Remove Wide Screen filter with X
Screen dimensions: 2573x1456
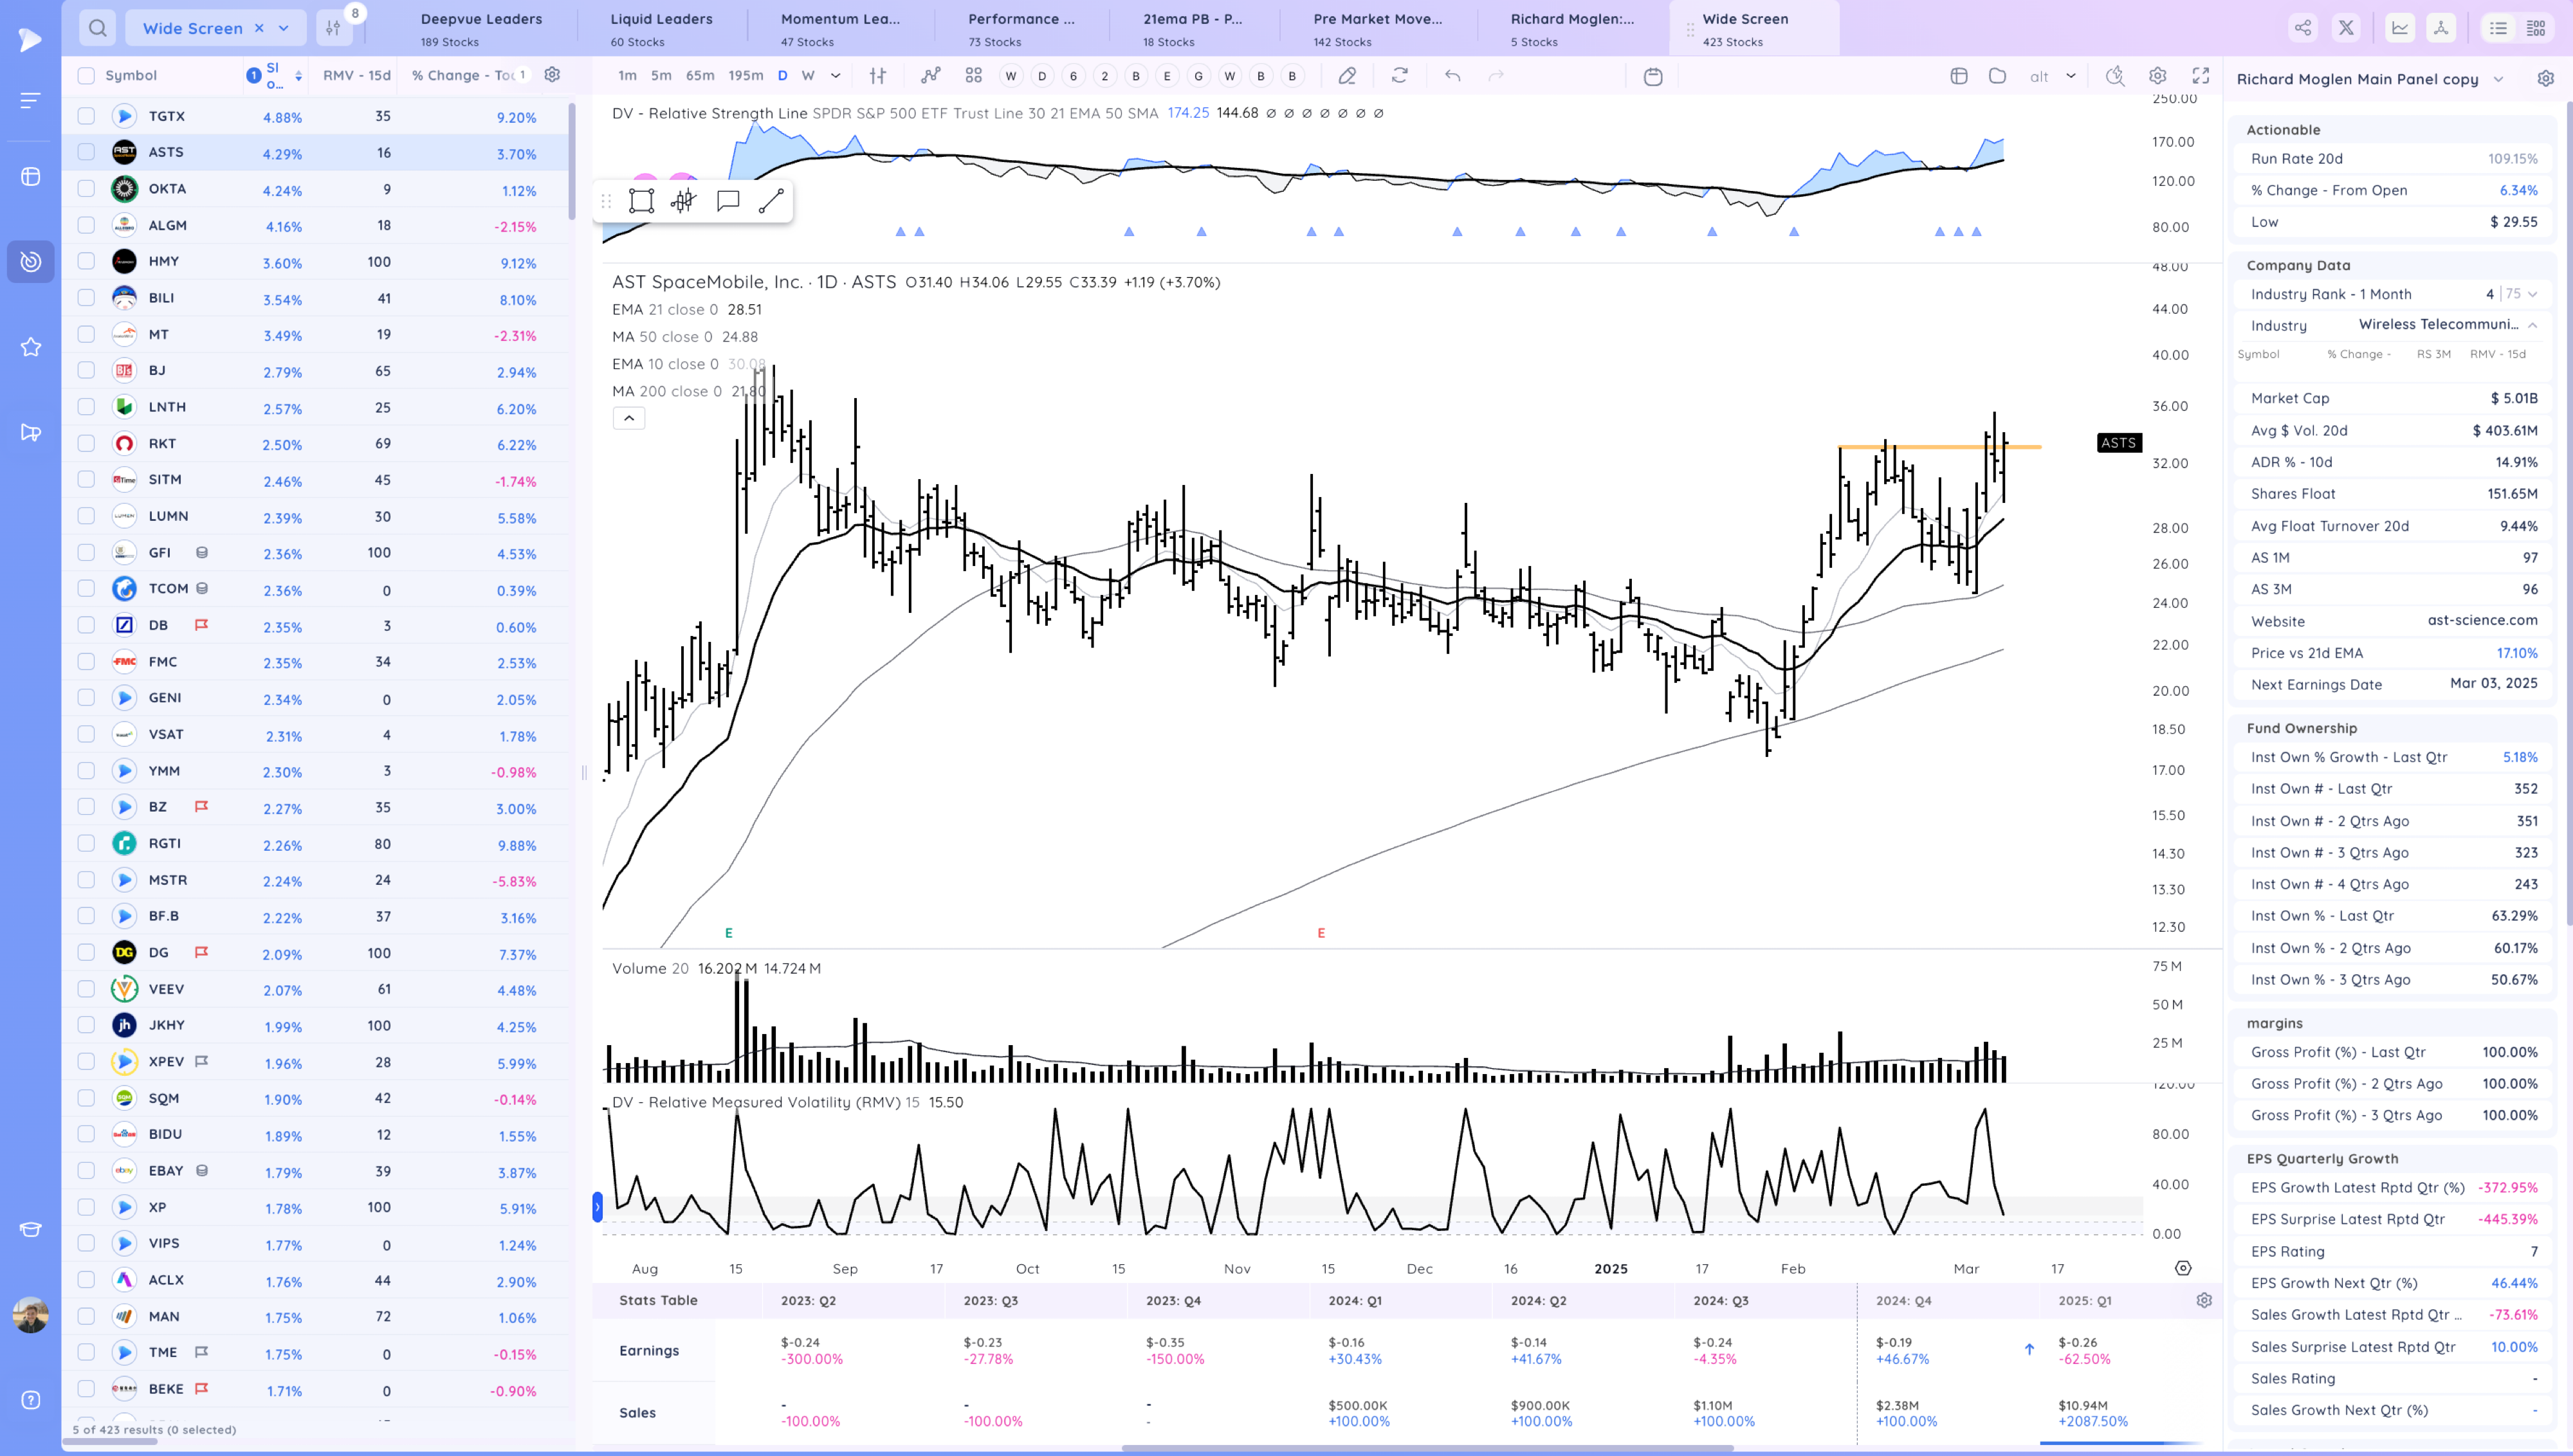click(x=259, y=28)
